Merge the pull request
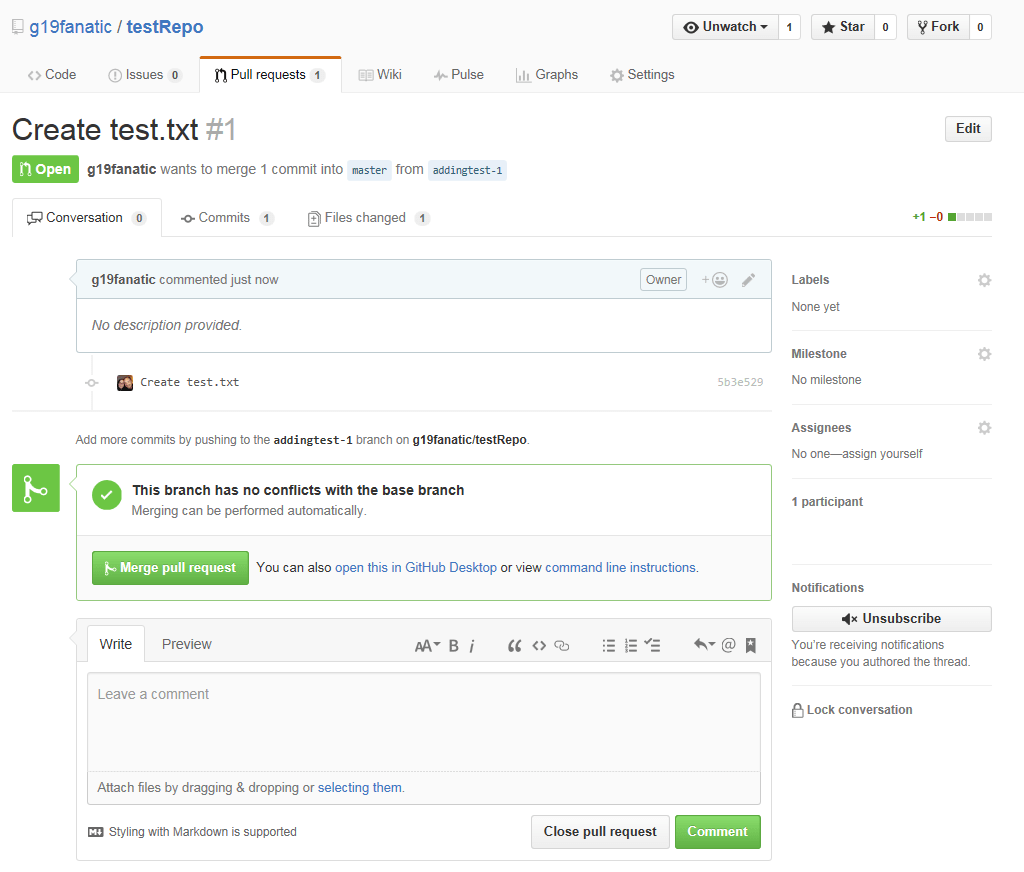 [x=170, y=568]
